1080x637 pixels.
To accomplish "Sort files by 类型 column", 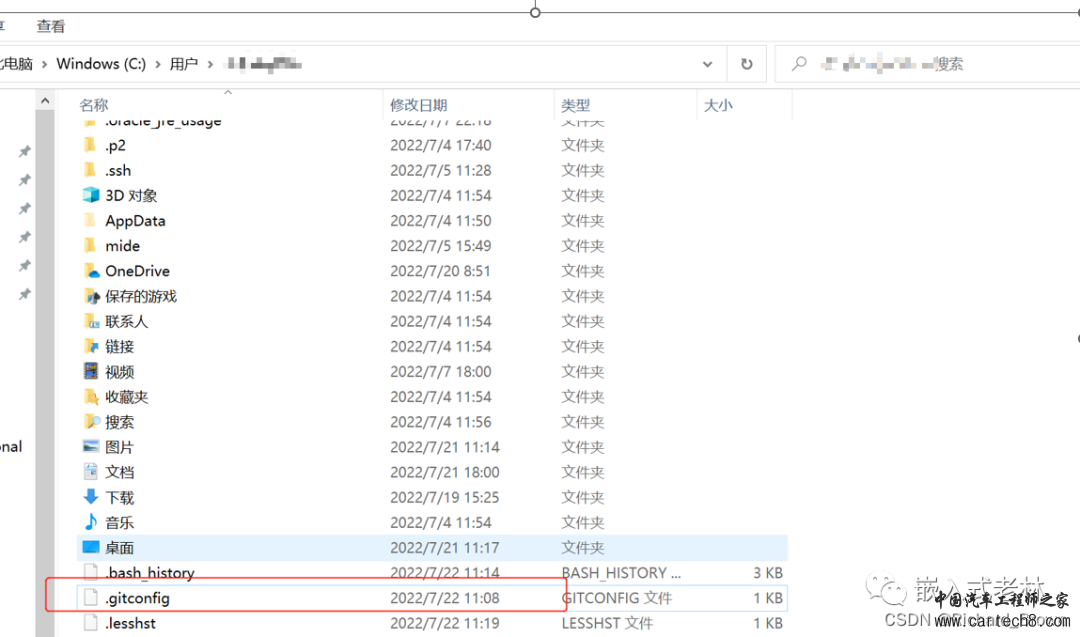I will [576, 105].
